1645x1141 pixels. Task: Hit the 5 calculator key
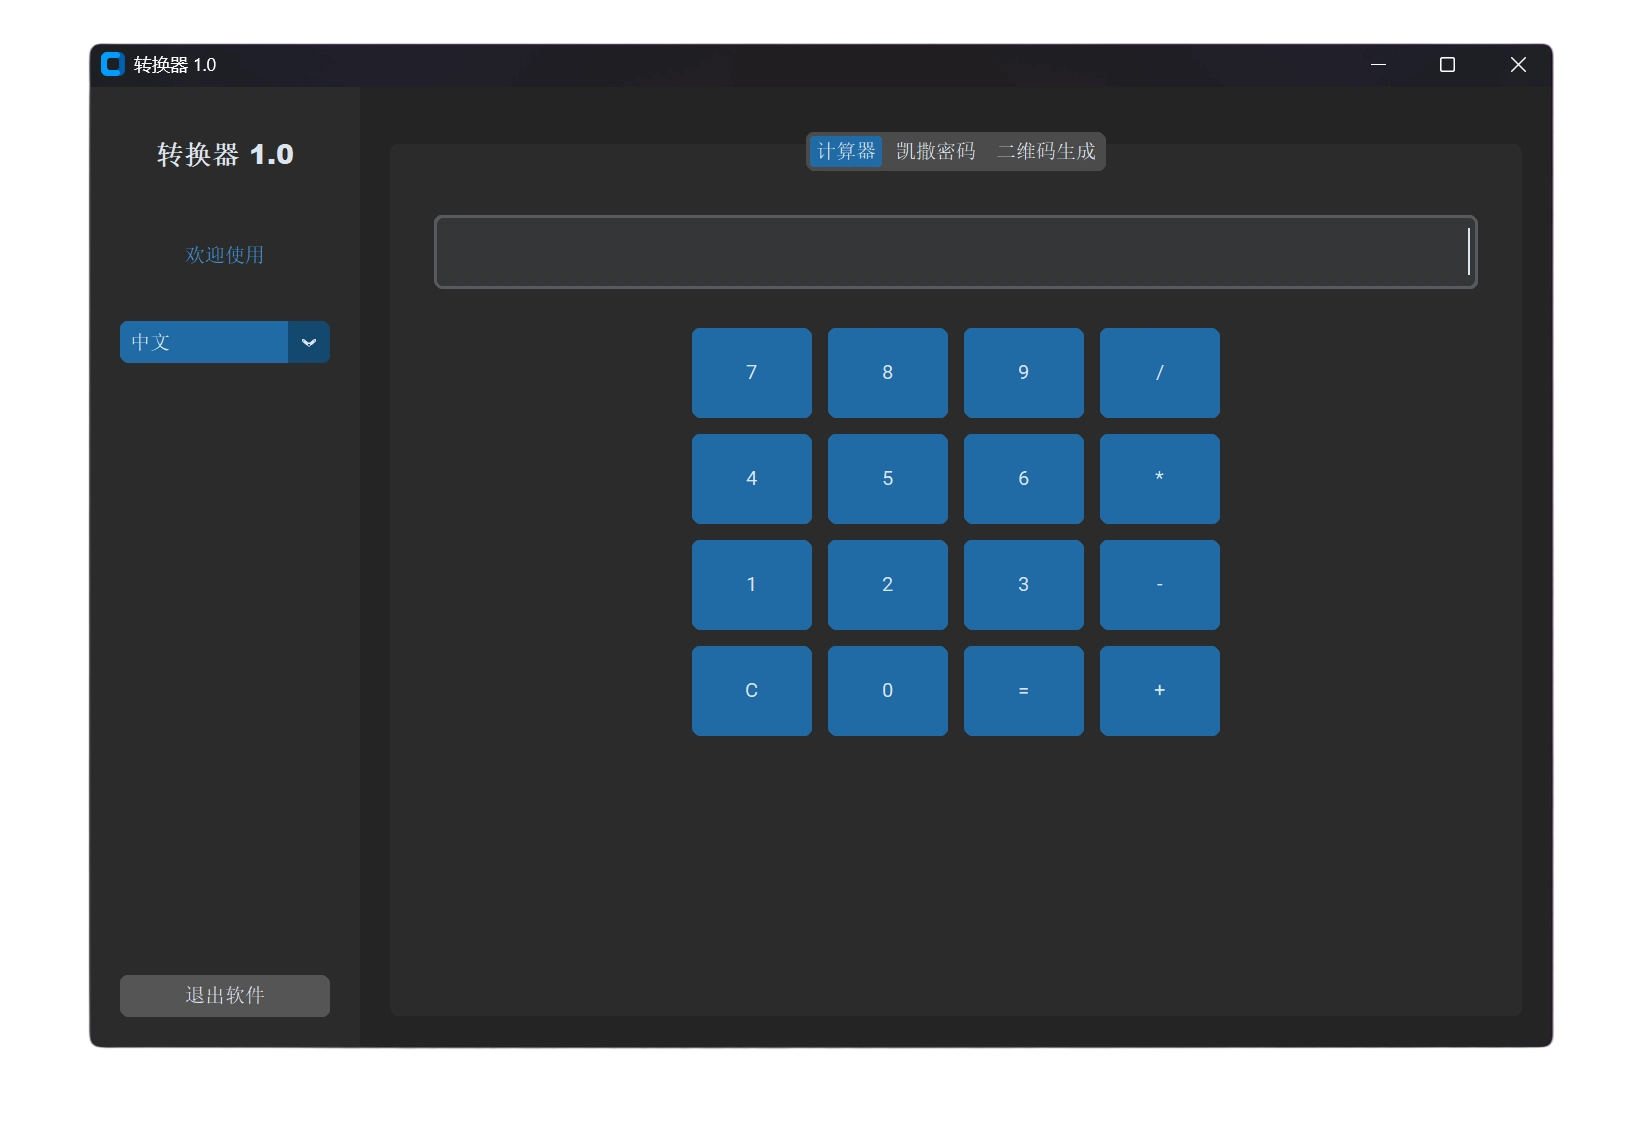(888, 479)
